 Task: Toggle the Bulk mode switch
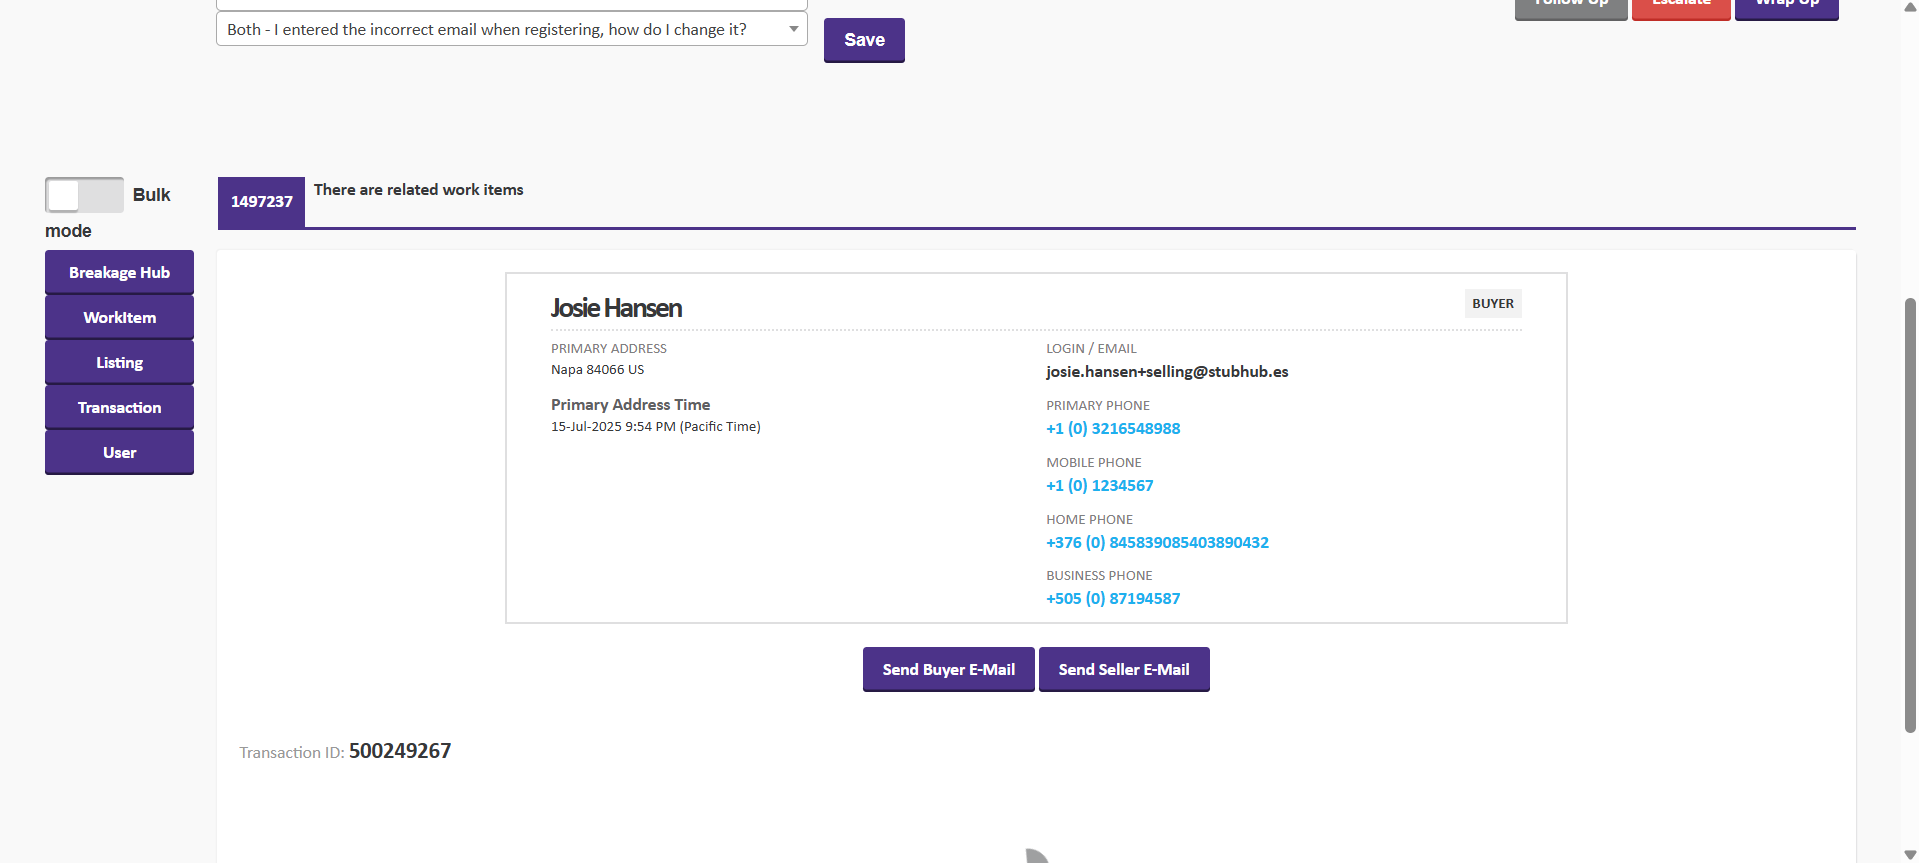(x=84, y=195)
